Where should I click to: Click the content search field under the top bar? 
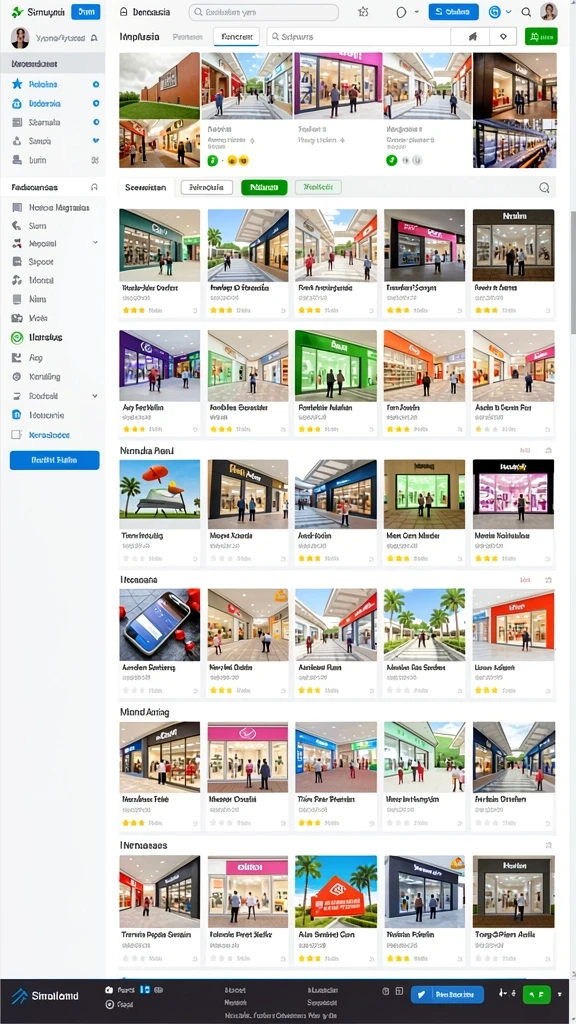[358, 37]
